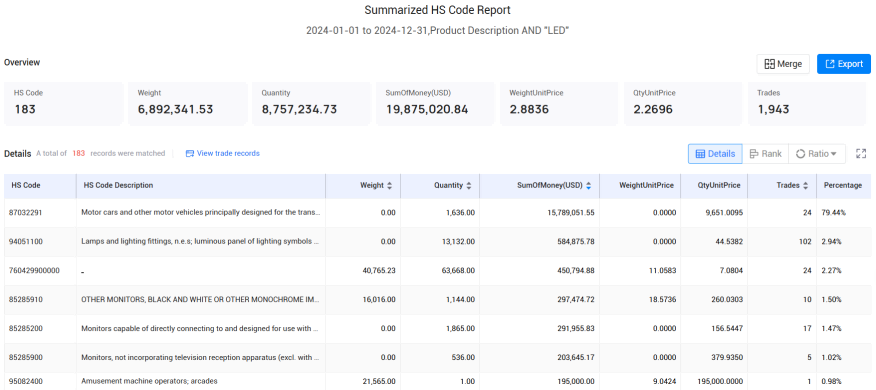
Task: Click trades count 102
Action: (x=805, y=241)
